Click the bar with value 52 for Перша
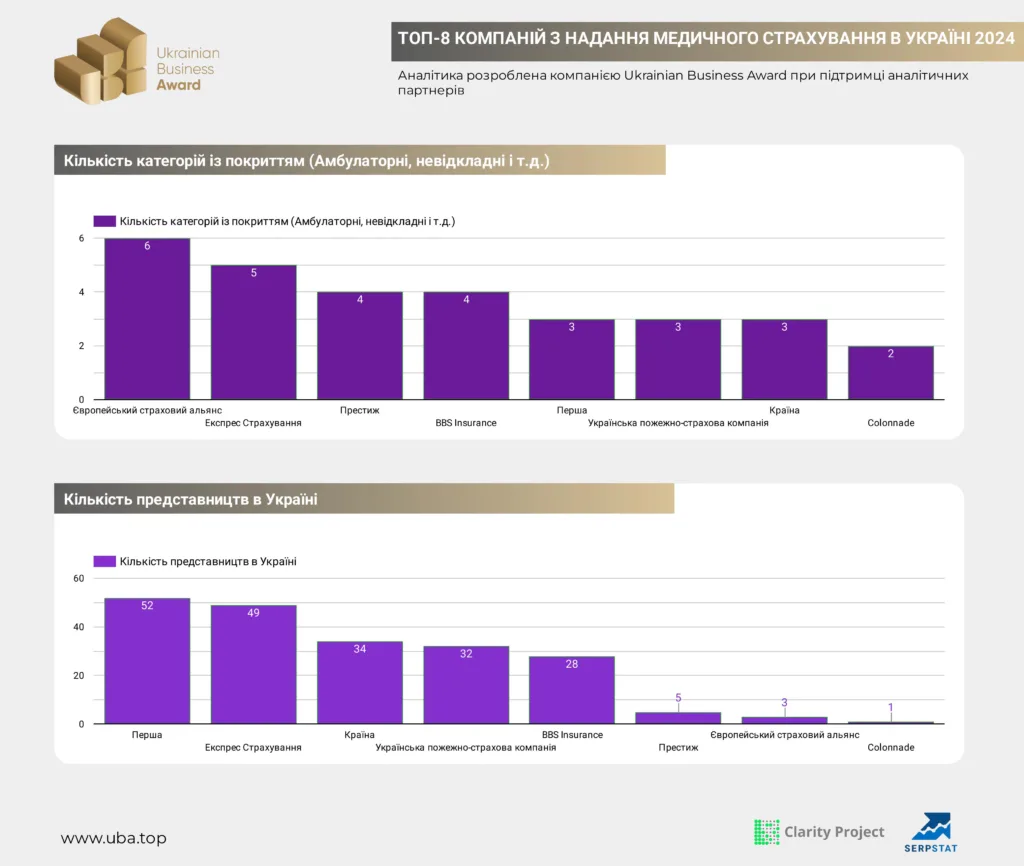 (x=147, y=661)
